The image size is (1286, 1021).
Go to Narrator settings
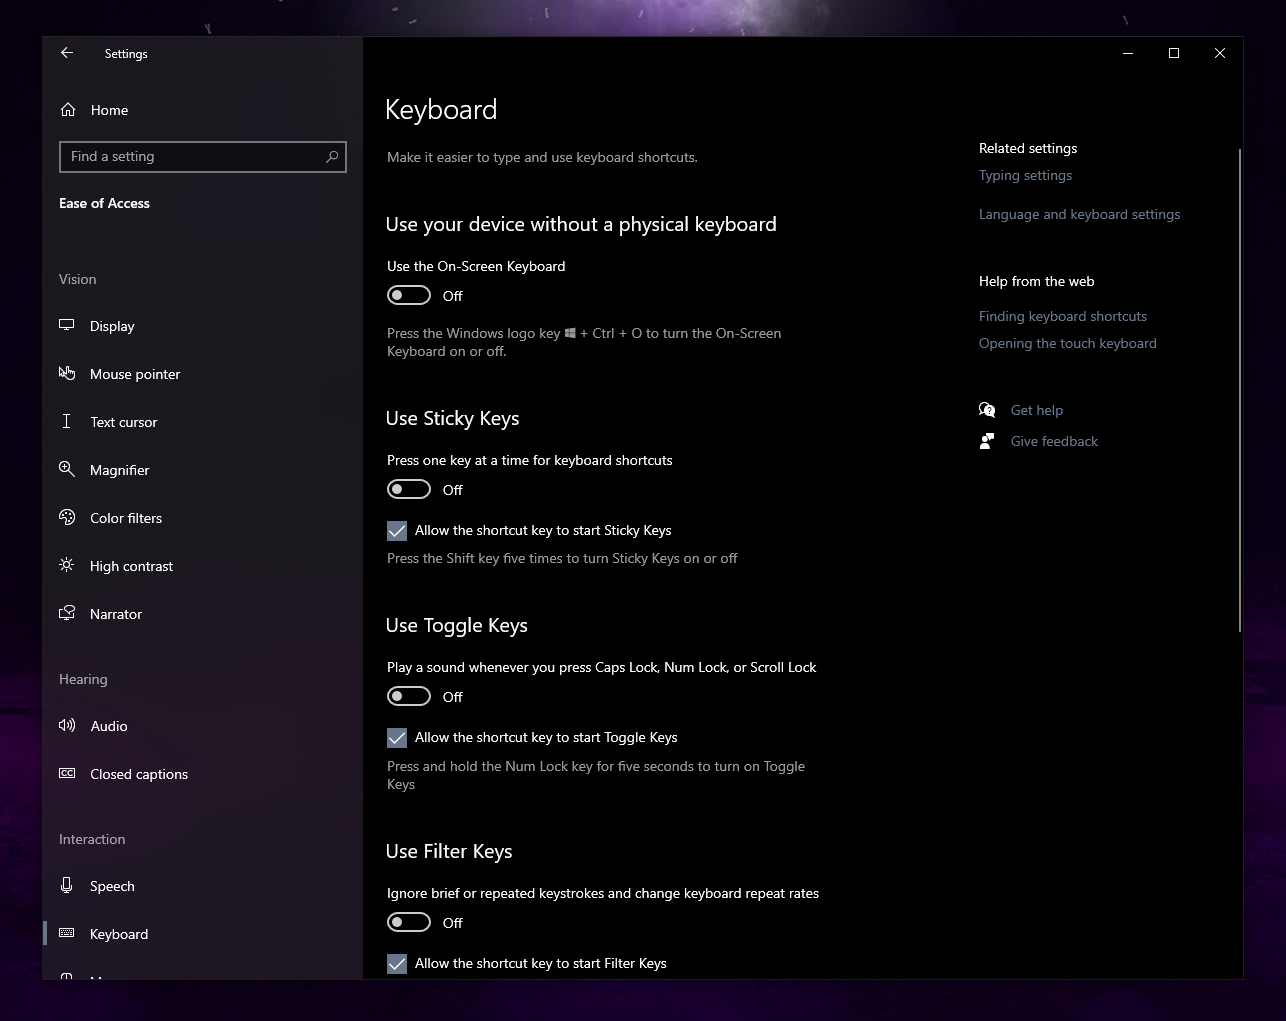tap(202, 614)
